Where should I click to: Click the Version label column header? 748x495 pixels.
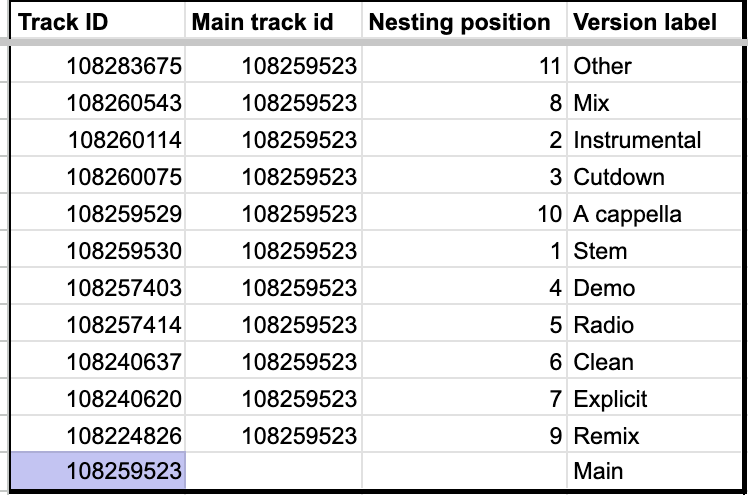coord(654,22)
